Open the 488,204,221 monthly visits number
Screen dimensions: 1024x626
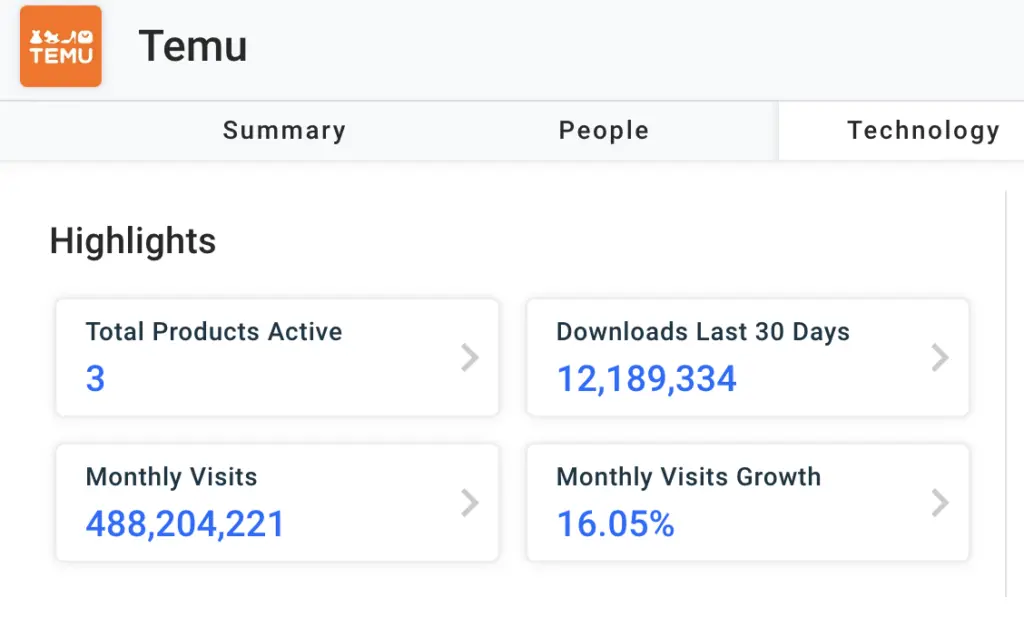(x=185, y=524)
